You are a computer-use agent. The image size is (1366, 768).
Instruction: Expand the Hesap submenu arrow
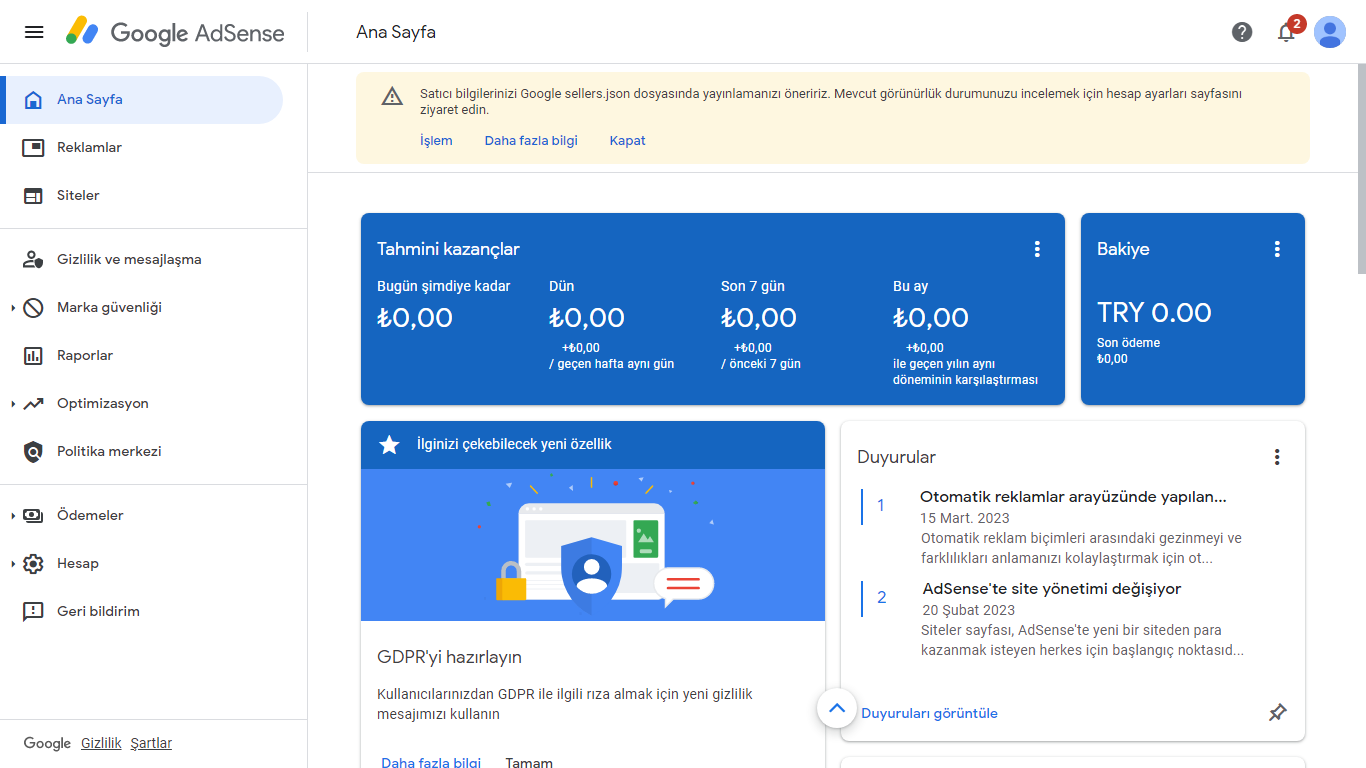(x=13, y=564)
